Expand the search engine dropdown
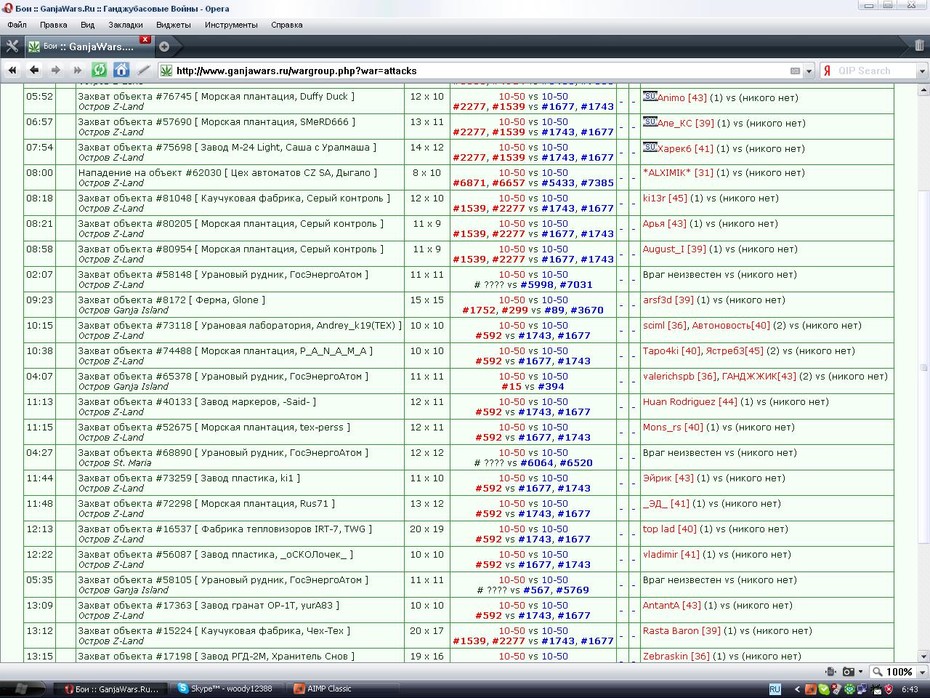Image resolution: width=930 pixels, height=698 pixels. tap(922, 71)
